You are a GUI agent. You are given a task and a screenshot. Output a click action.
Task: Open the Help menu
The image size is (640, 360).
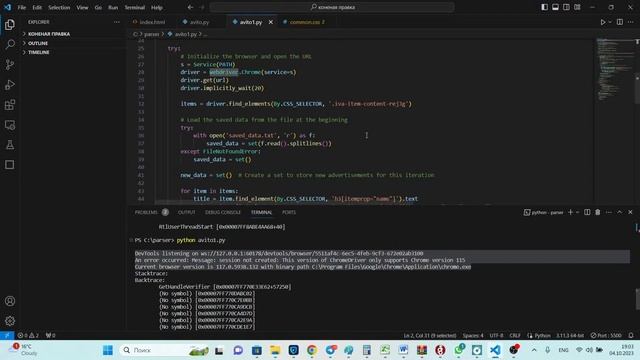(x=157, y=7)
